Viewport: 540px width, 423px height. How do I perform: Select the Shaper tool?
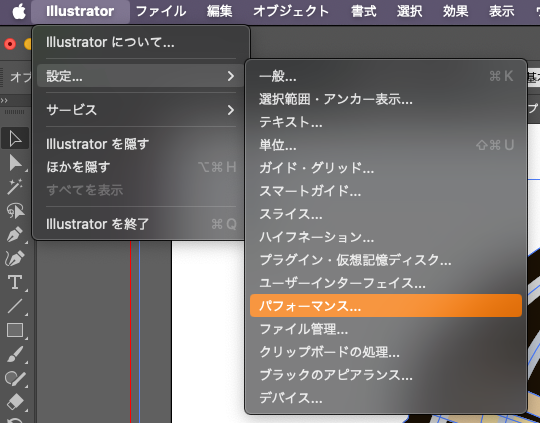[15, 378]
